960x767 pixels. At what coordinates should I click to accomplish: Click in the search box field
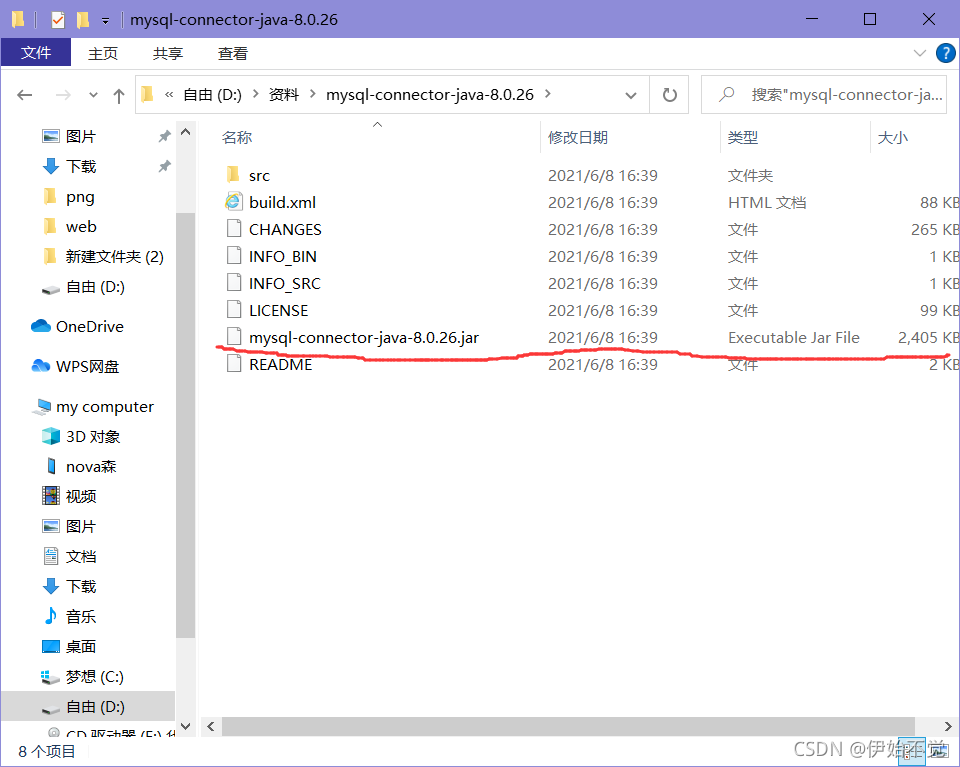(823, 95)
